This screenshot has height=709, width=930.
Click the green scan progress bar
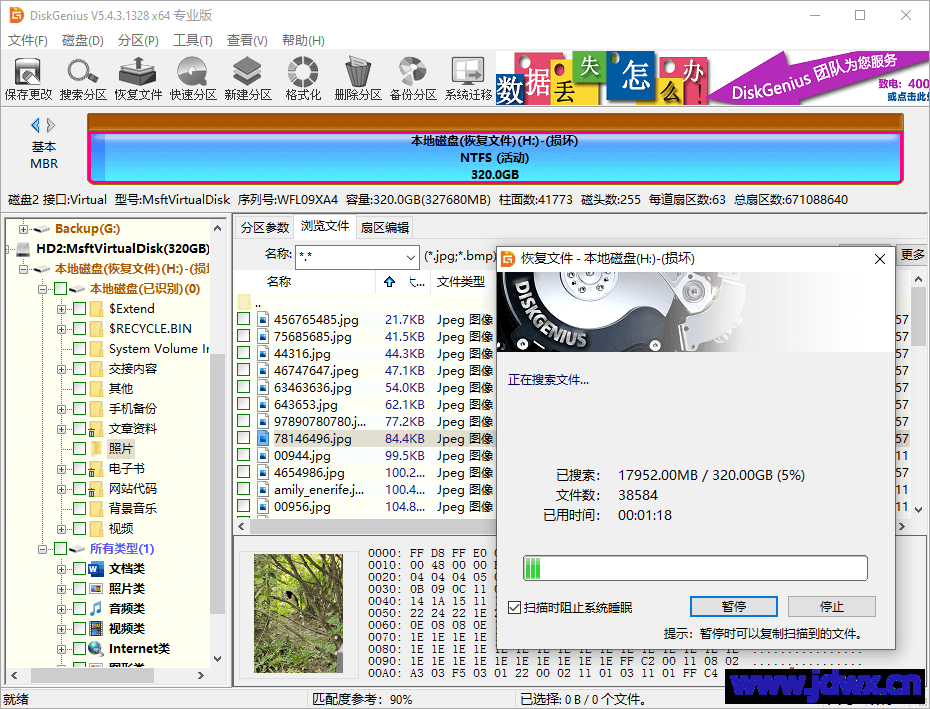point(695,568)
